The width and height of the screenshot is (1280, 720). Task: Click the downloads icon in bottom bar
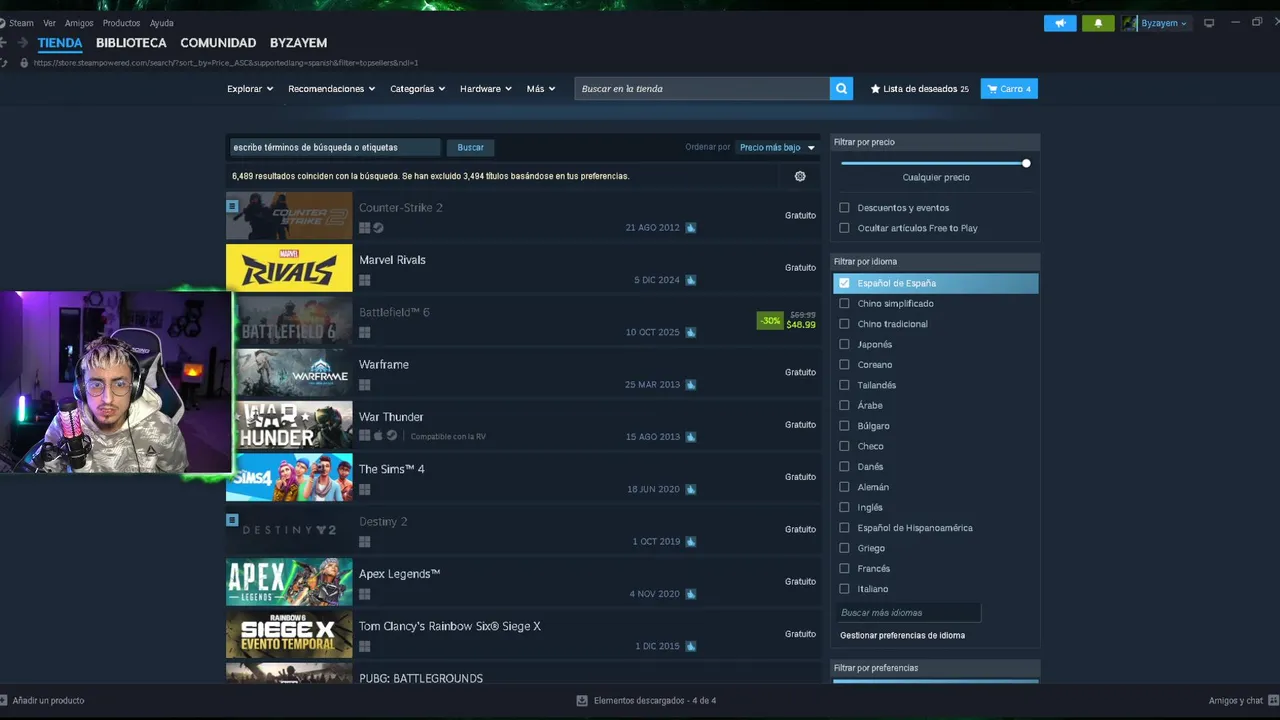[x=582, y=701]
